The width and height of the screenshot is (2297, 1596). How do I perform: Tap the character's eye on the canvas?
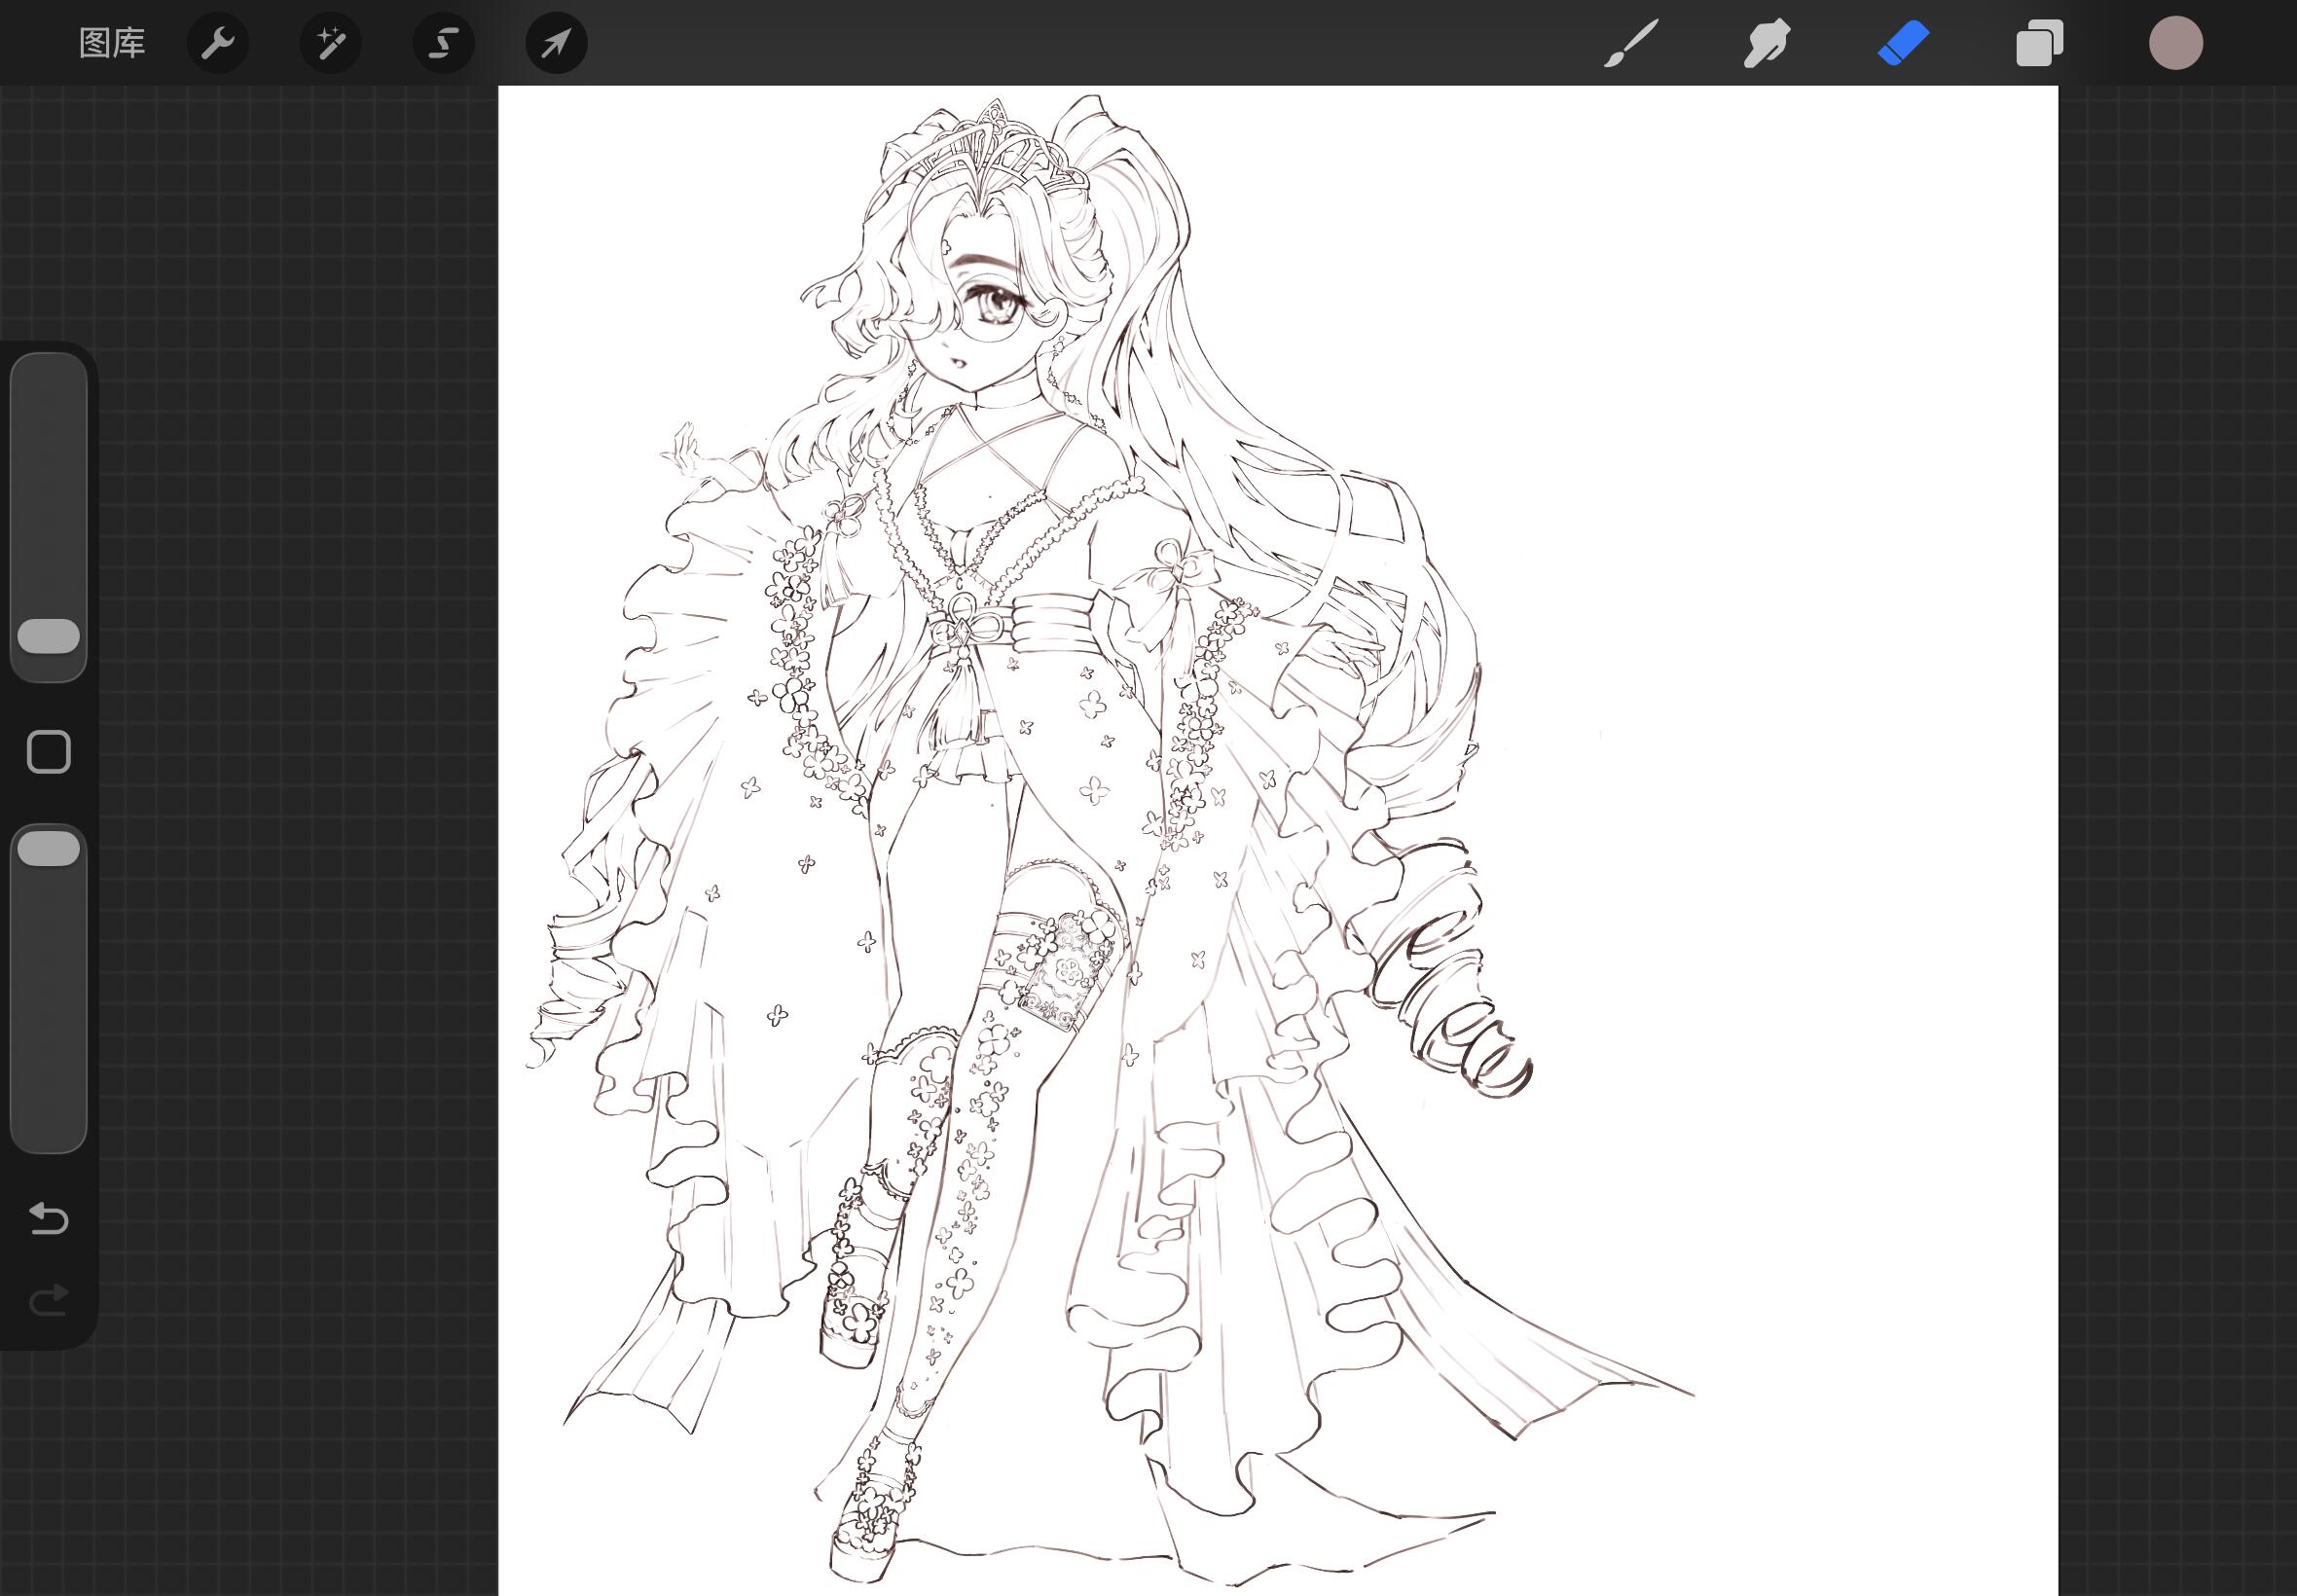(x=996, y=304)
